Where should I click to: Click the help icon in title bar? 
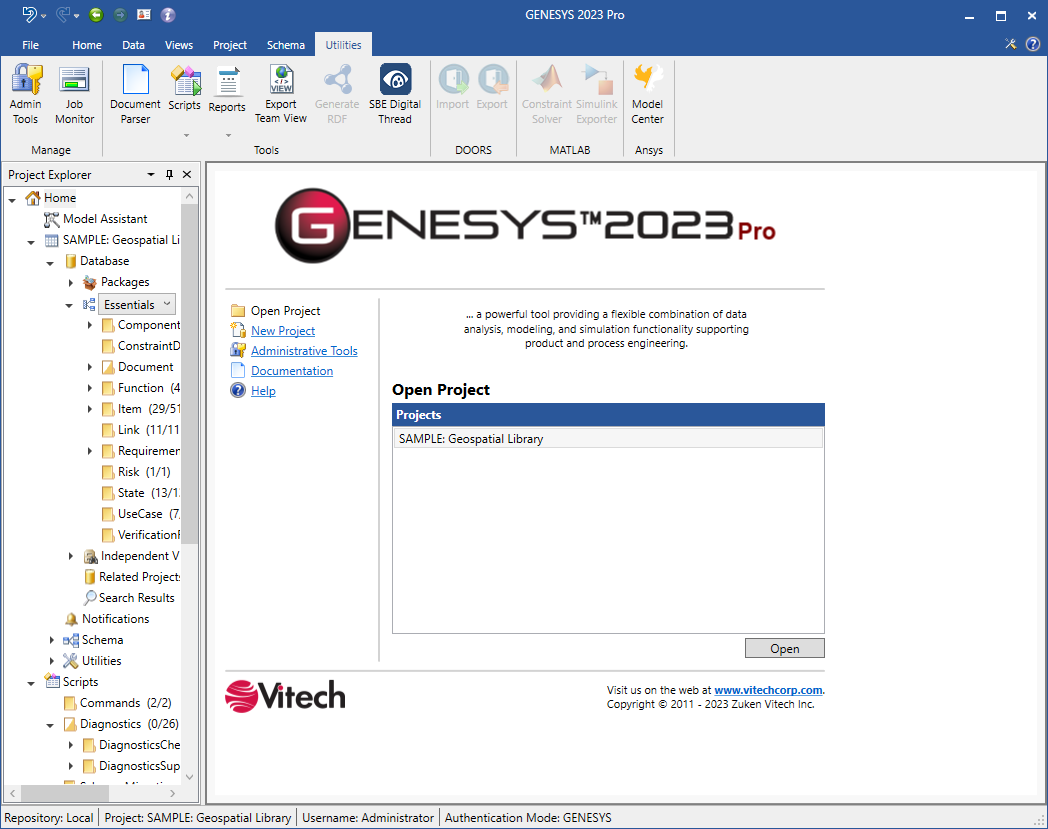(1033, 44)
